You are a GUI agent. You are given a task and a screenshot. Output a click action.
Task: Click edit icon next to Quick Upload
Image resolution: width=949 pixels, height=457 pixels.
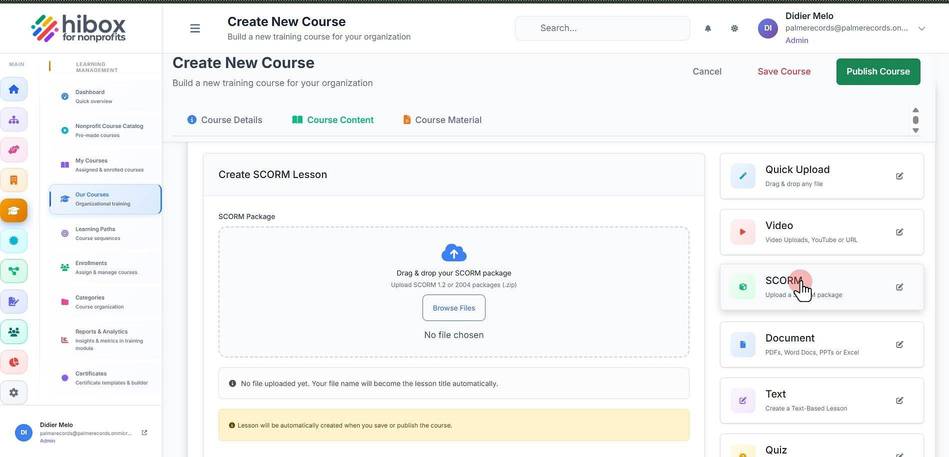click(x=899, y=176)
